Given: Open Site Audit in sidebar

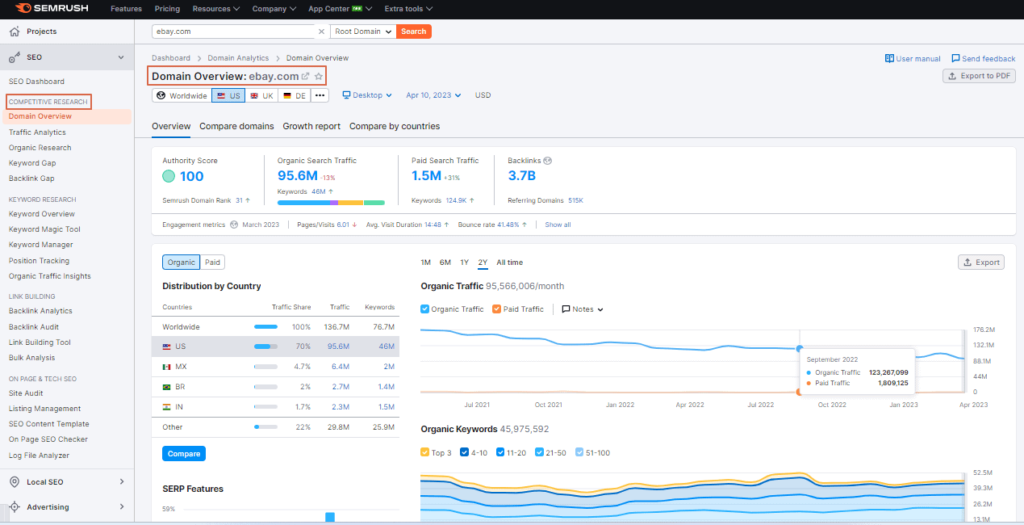Looking at the screenshot, I should (26, 393).
